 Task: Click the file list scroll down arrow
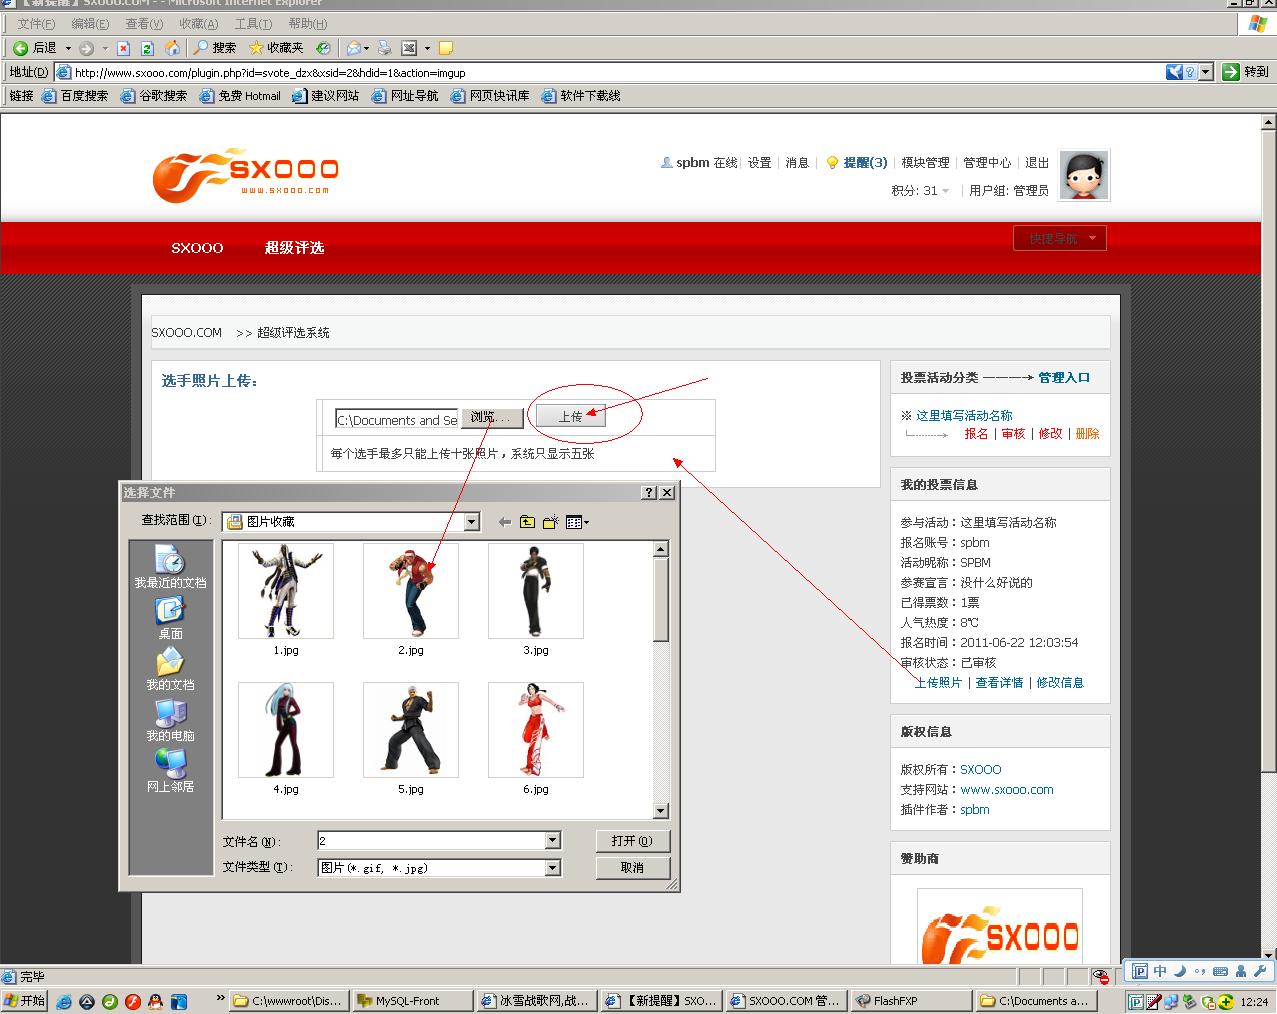tap(660, 811)
